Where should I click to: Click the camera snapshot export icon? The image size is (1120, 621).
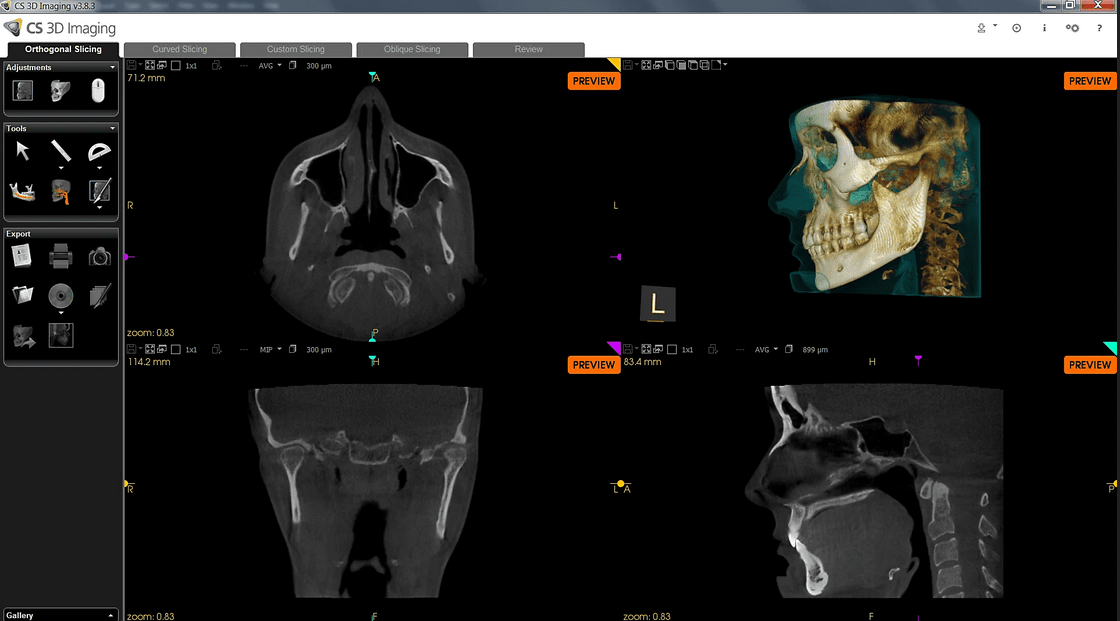(98, 256)
